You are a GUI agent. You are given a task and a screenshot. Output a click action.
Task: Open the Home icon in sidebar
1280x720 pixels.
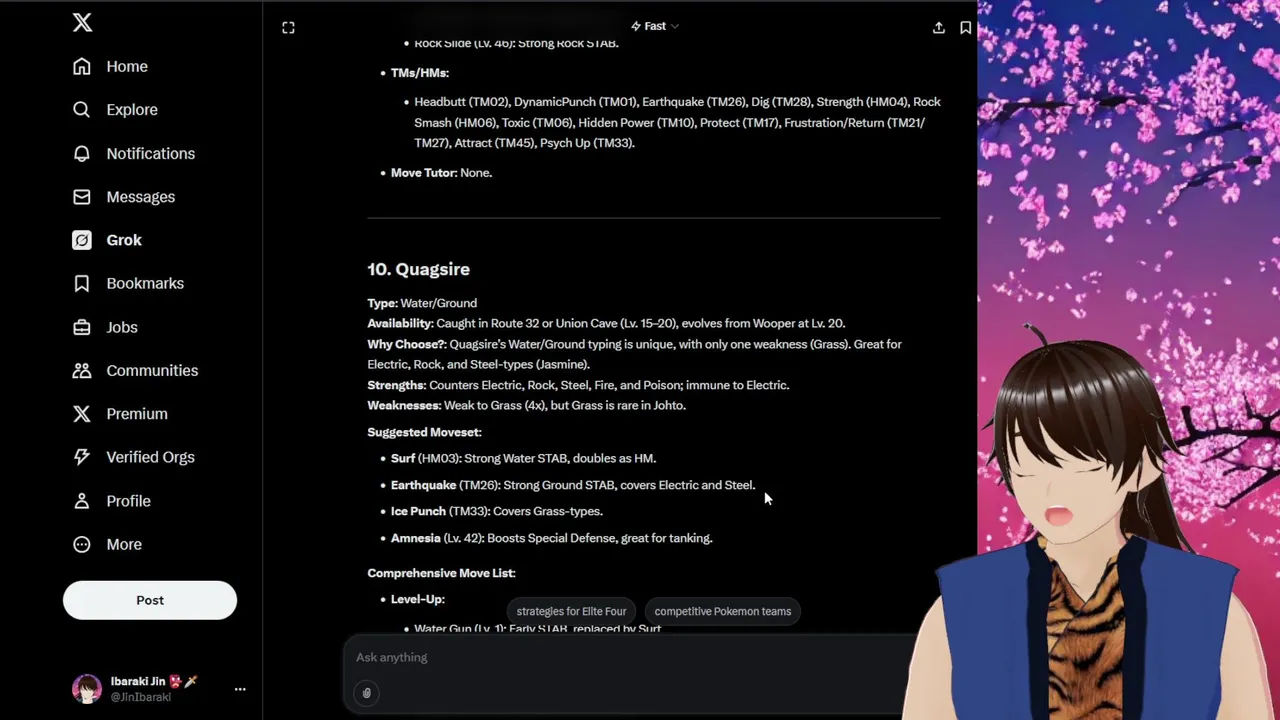(x=82, y=66)
